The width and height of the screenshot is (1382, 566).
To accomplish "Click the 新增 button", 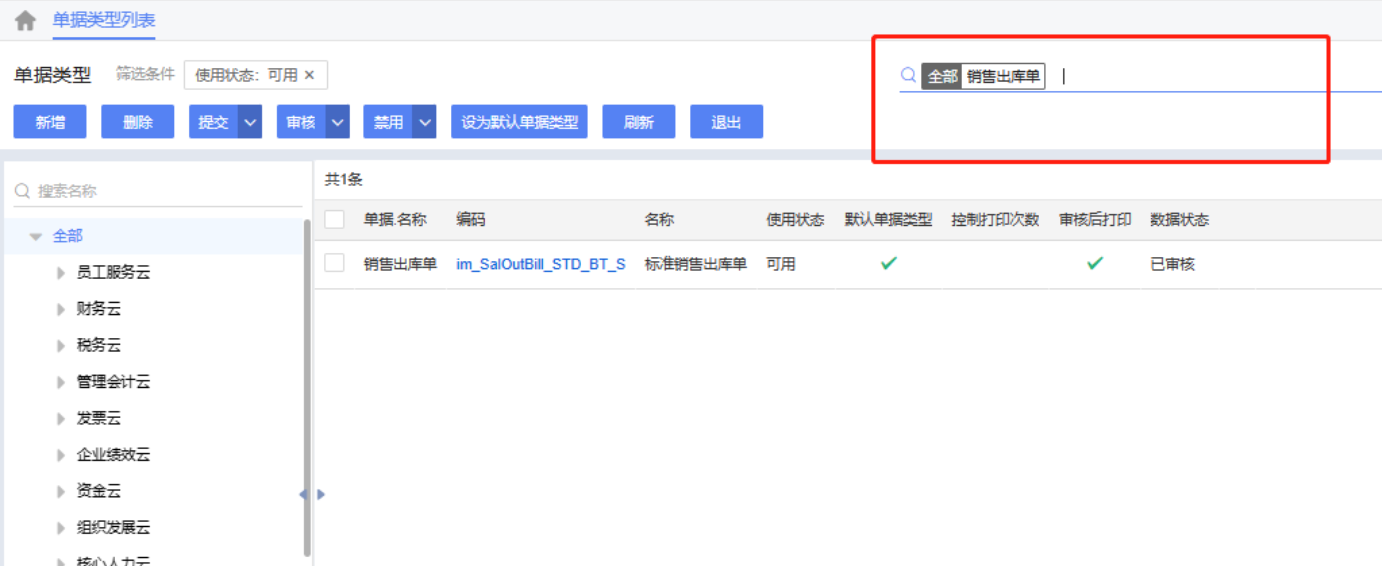I will coord(50,122).
